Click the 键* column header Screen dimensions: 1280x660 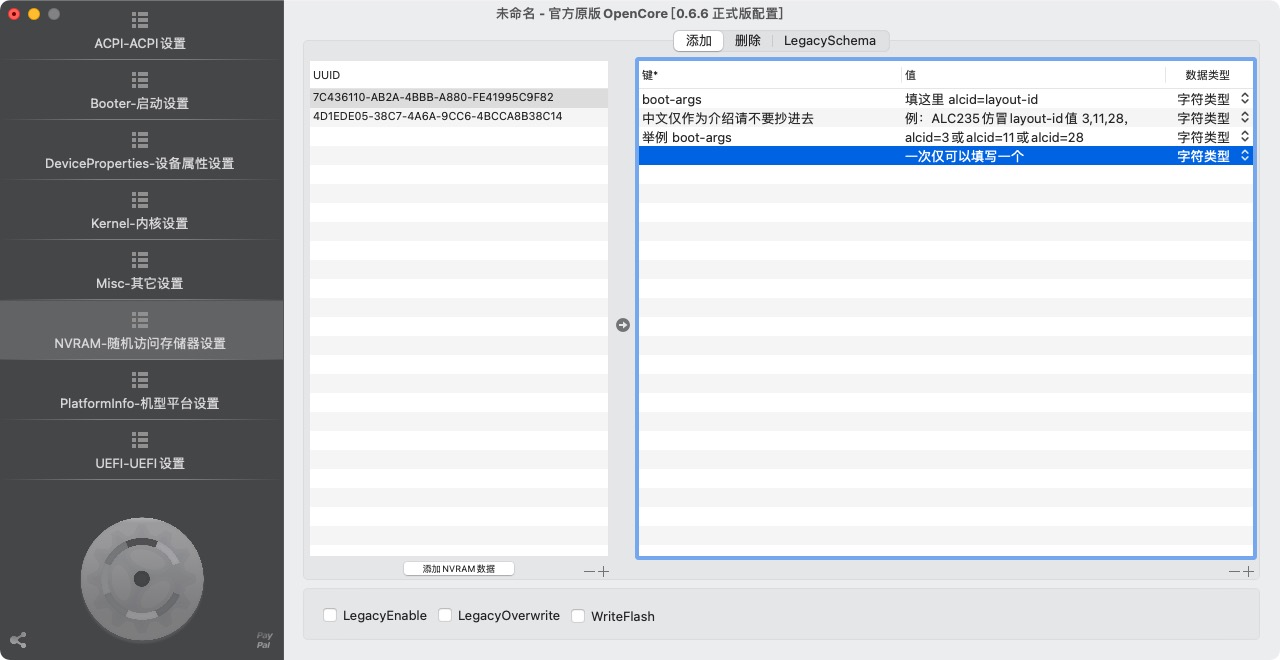(770, 75)
